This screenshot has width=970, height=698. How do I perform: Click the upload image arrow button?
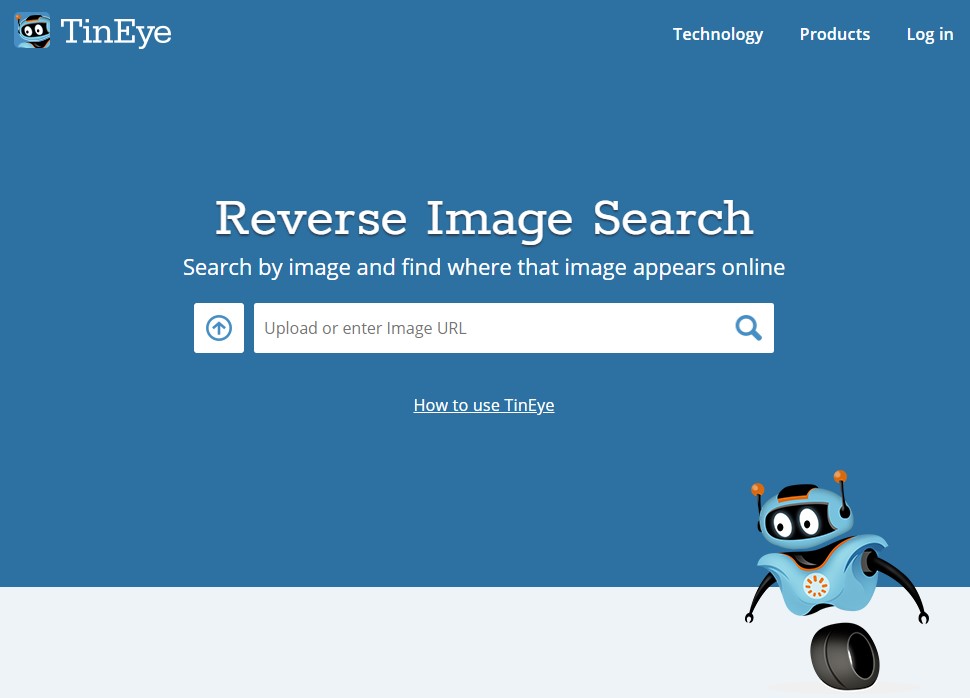[219, 328]
